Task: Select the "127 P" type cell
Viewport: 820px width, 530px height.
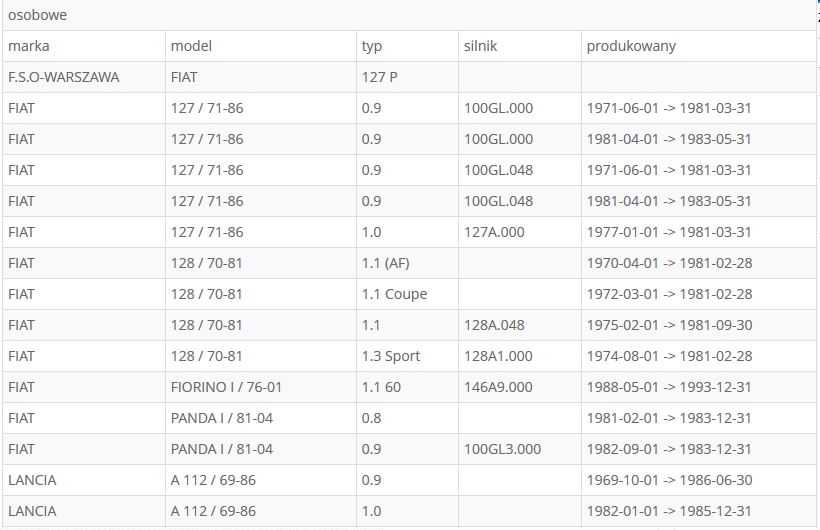Action: (380, 77)
